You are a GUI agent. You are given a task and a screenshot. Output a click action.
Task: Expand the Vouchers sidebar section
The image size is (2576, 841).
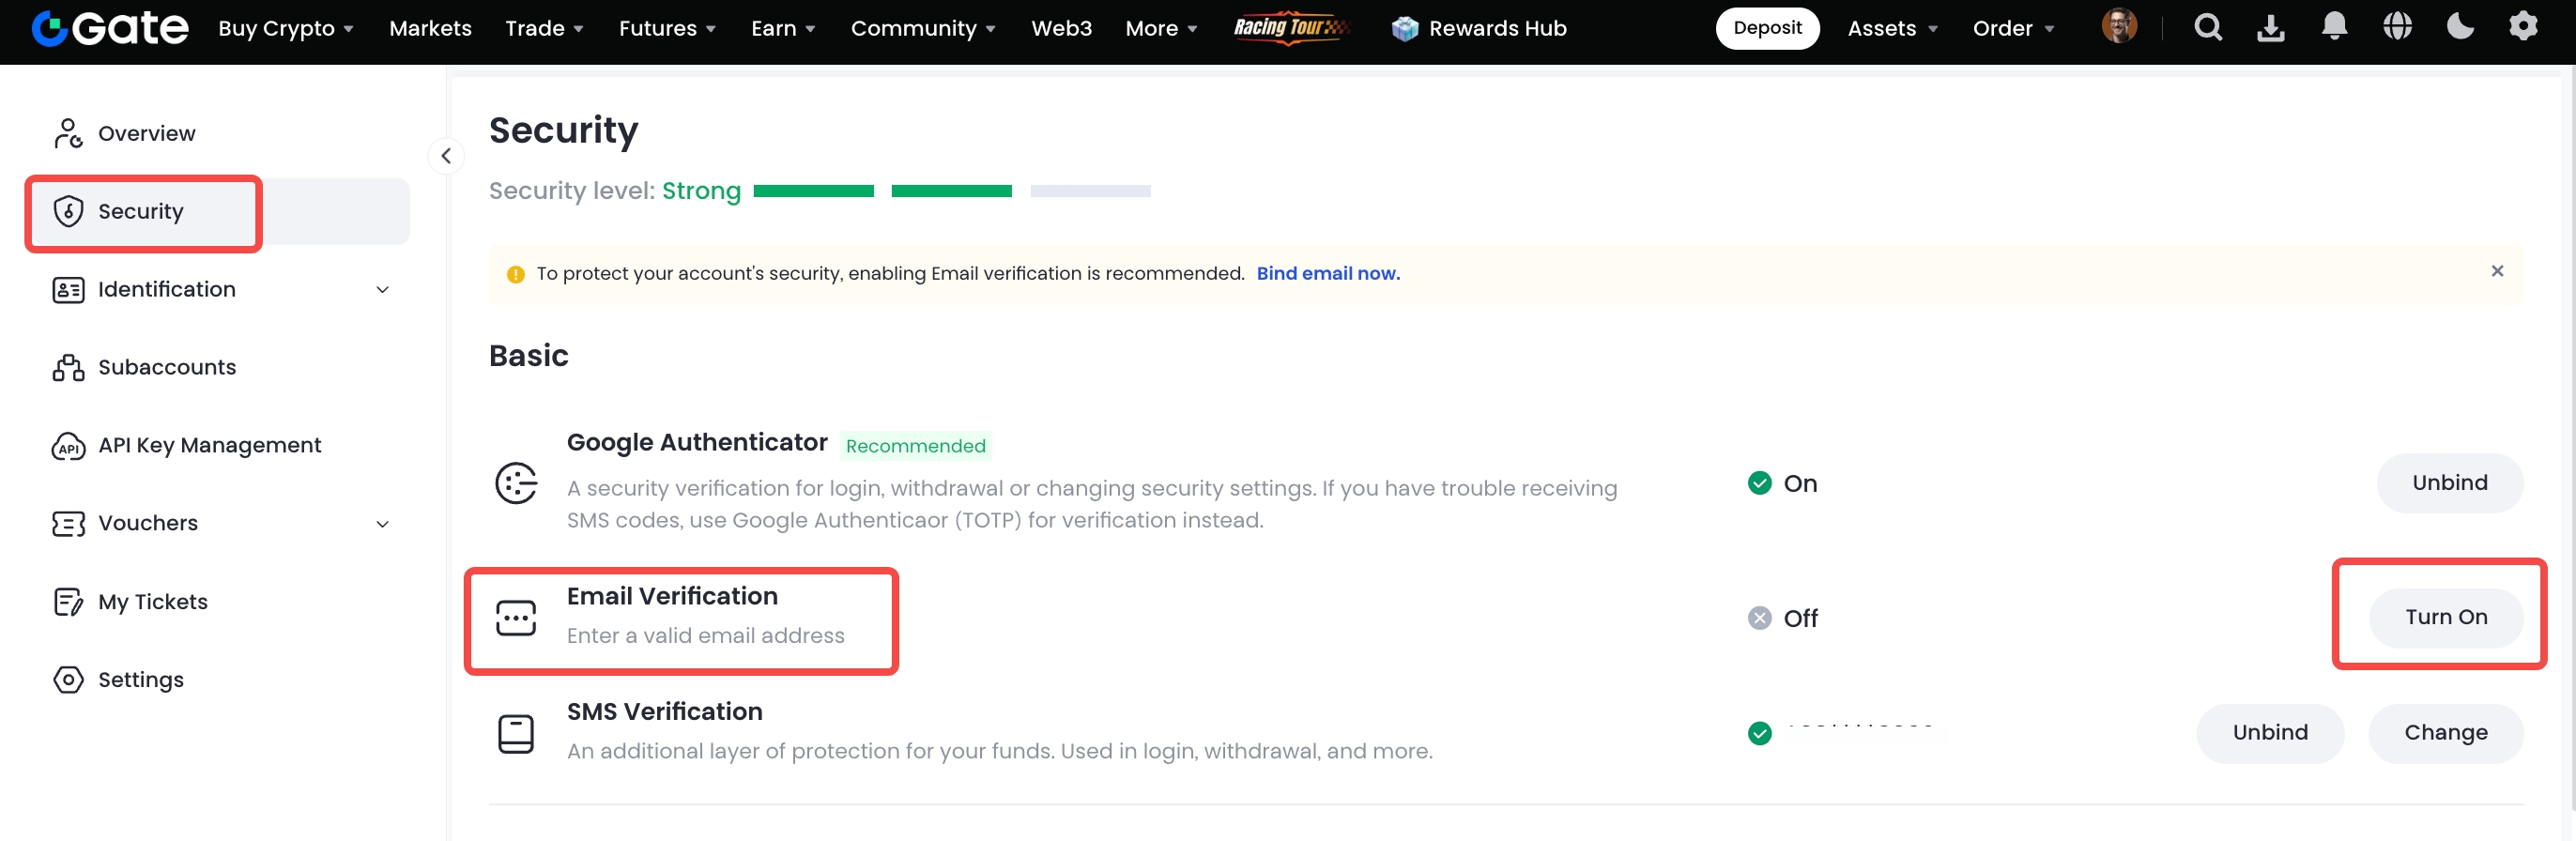coord(382,524)
